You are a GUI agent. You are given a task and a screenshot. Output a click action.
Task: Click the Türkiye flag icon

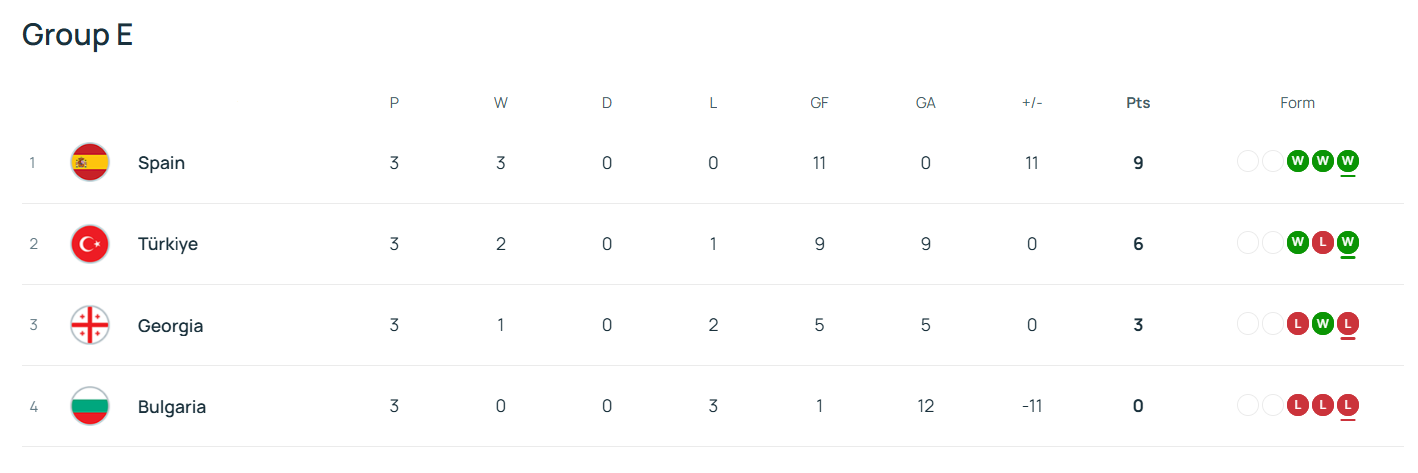click(90, 244)
